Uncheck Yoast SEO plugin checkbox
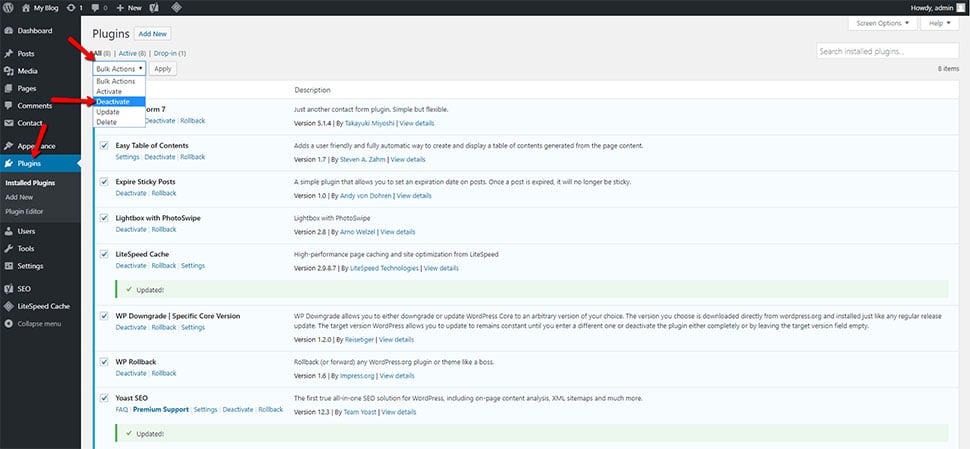This screenshot has height=449, width=970. (x=104, y=398)
